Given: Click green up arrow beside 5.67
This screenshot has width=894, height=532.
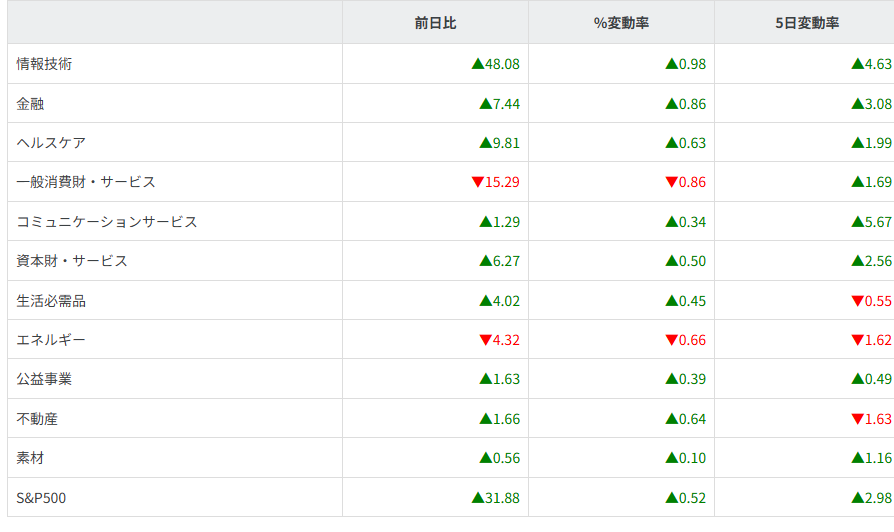Looking at the screenshot, I should (857, 222).
